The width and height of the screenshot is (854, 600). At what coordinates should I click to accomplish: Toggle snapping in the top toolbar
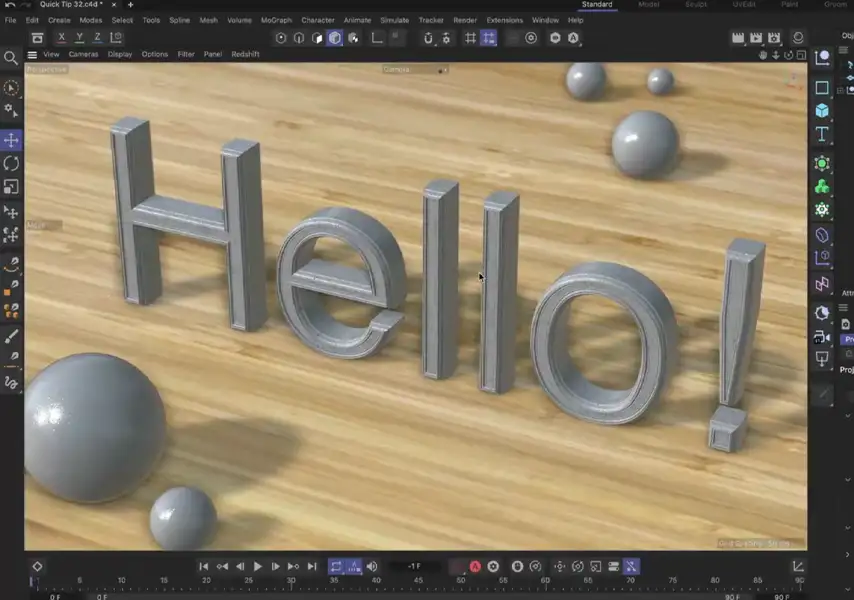coord(429,38)
